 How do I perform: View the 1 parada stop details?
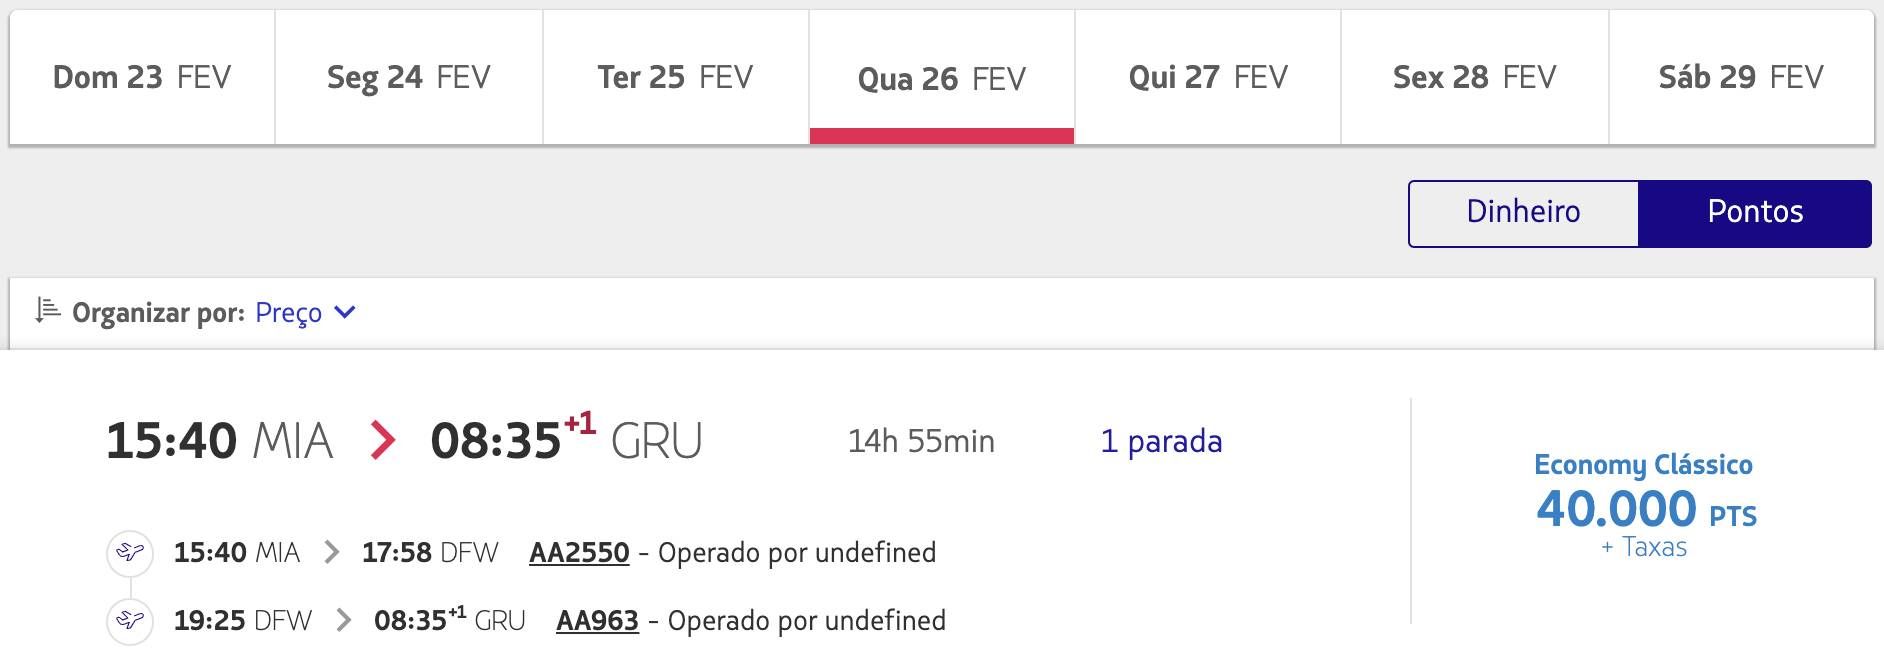click(1161, 441)
